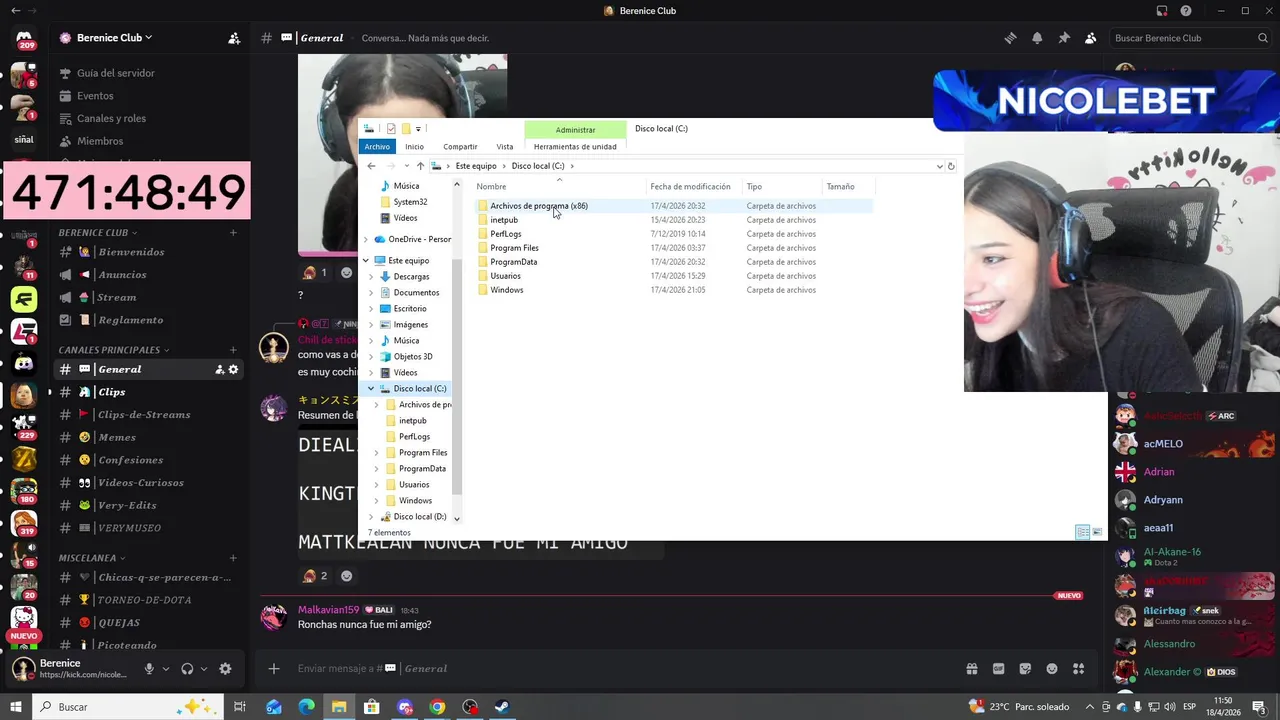Screen dimensions: 1280x720
Task: Open Inicio ribbon tab
Action: pos(414,147)
